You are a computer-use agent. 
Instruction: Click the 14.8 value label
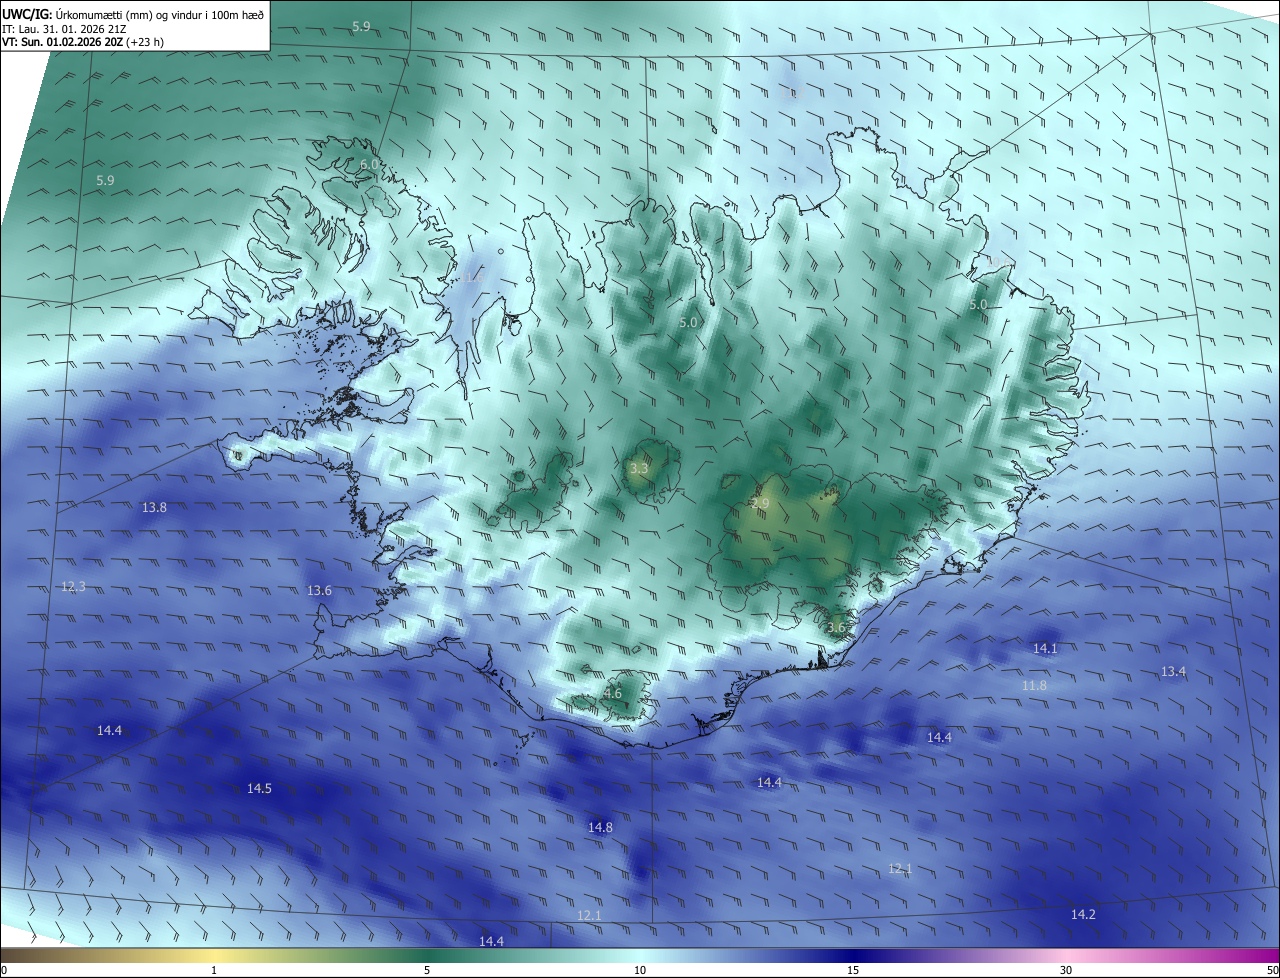click(x=600, y=827)
